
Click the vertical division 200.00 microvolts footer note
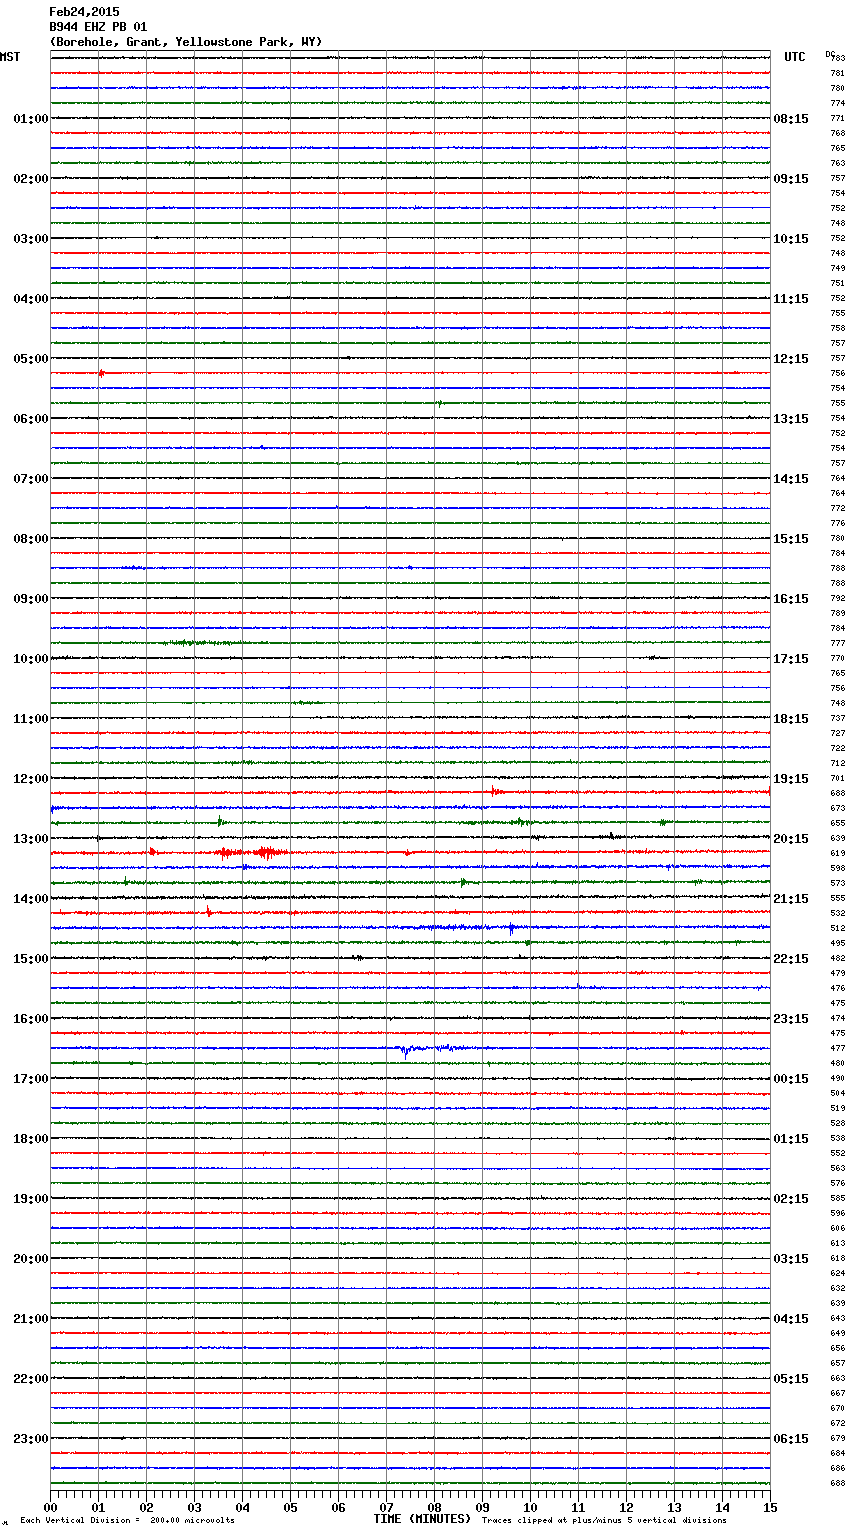[127, 1520]
